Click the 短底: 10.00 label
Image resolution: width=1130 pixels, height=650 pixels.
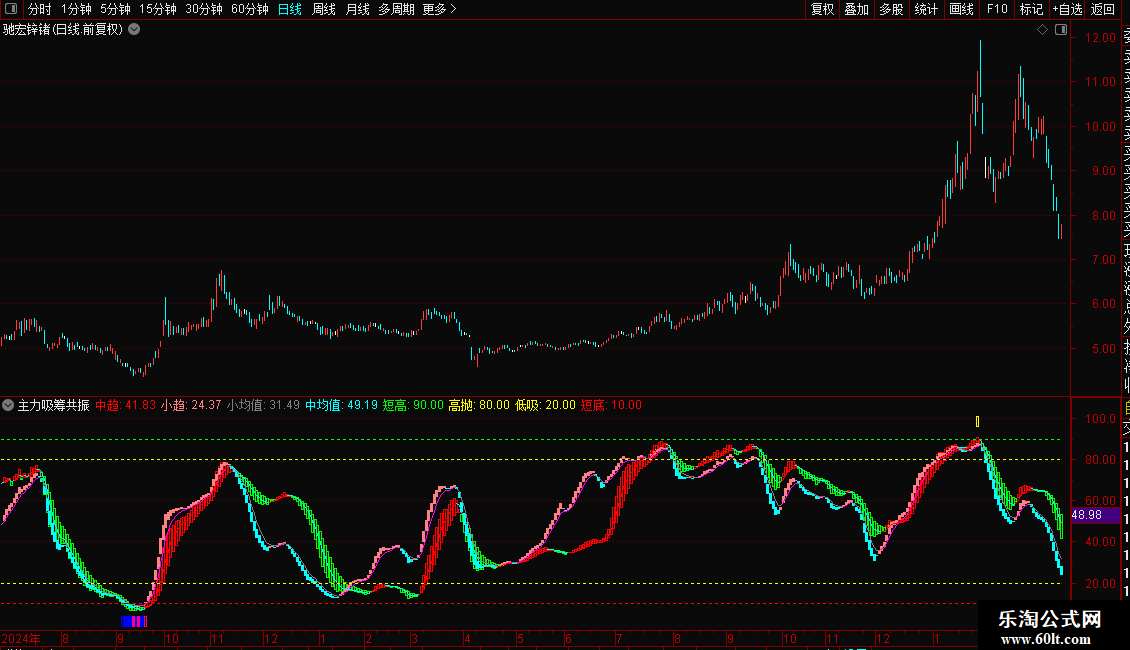click(x=611, y=405)
